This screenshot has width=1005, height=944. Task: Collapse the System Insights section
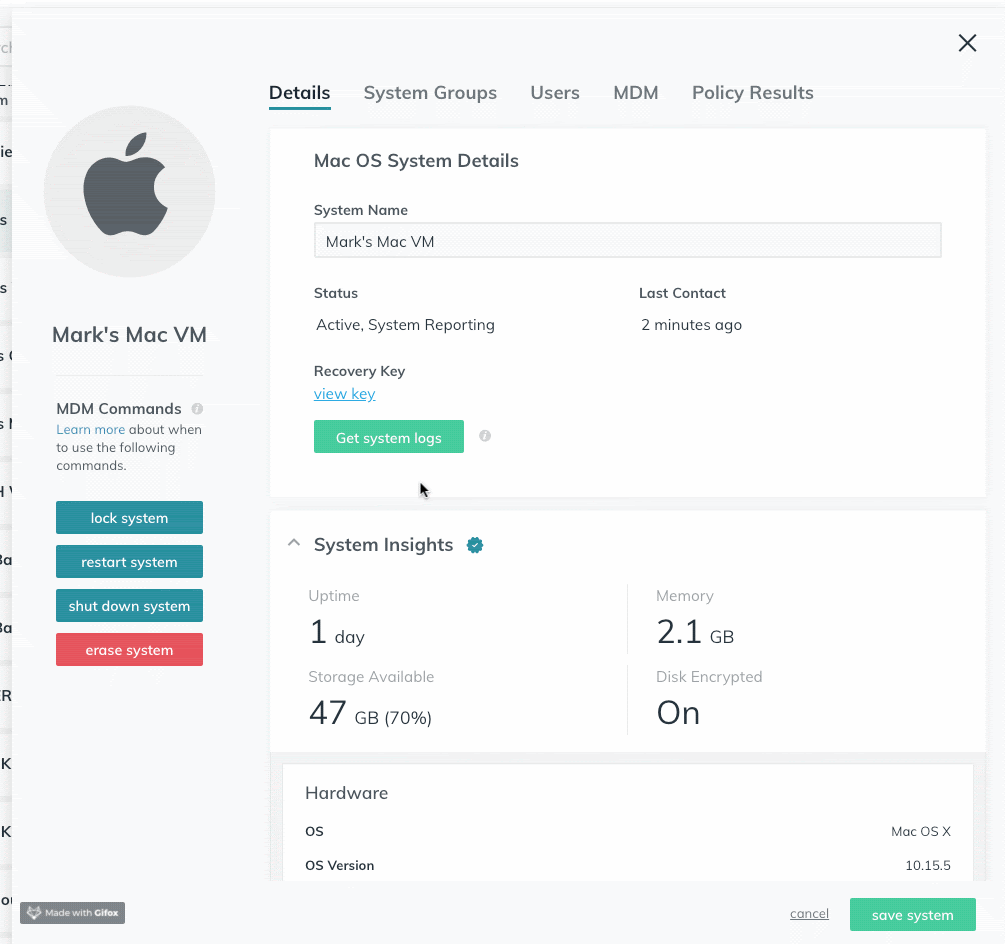click(x=293, y=544)
